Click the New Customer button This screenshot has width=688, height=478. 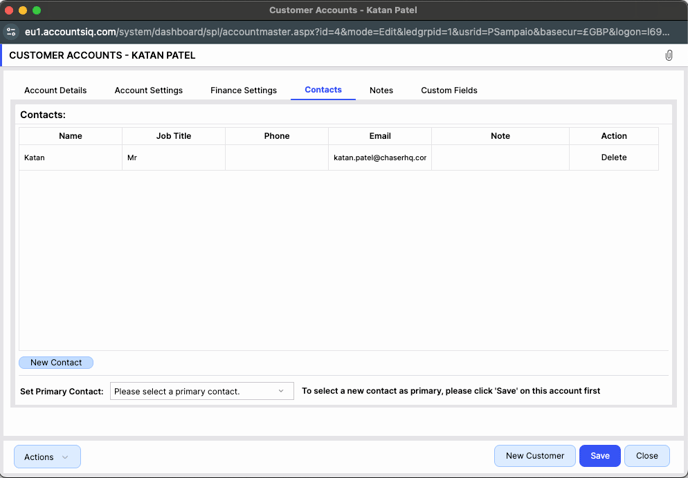tap(535, 456)
